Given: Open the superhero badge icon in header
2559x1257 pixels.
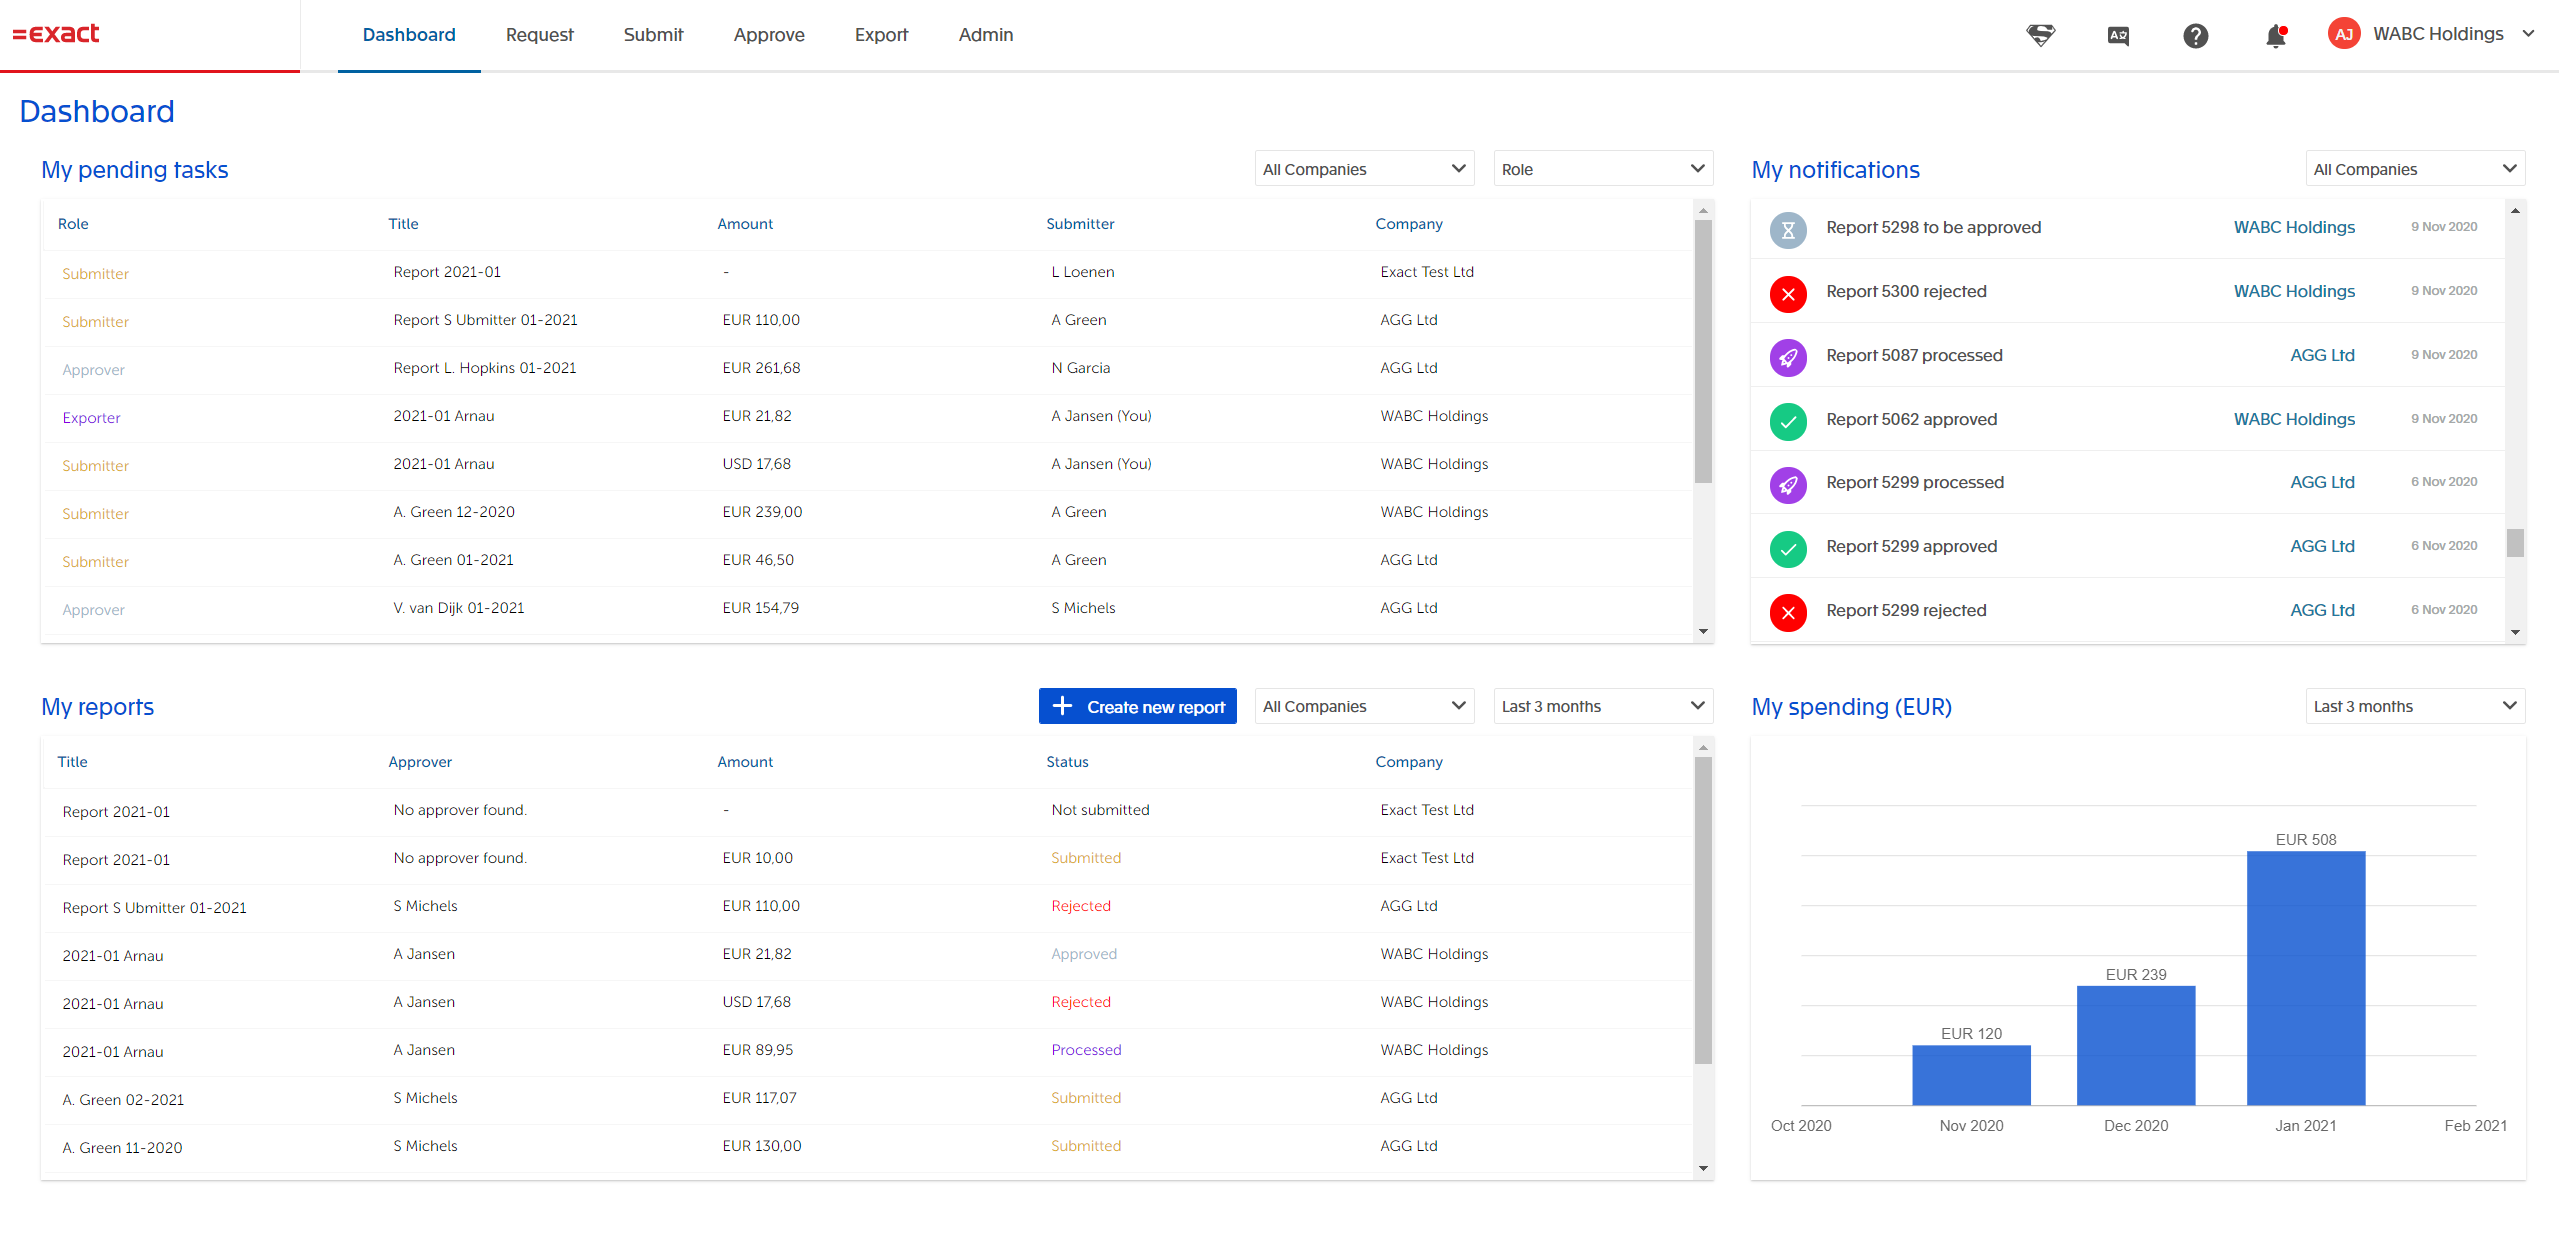Looking at the screenshot, I should tap(2040, 36).
